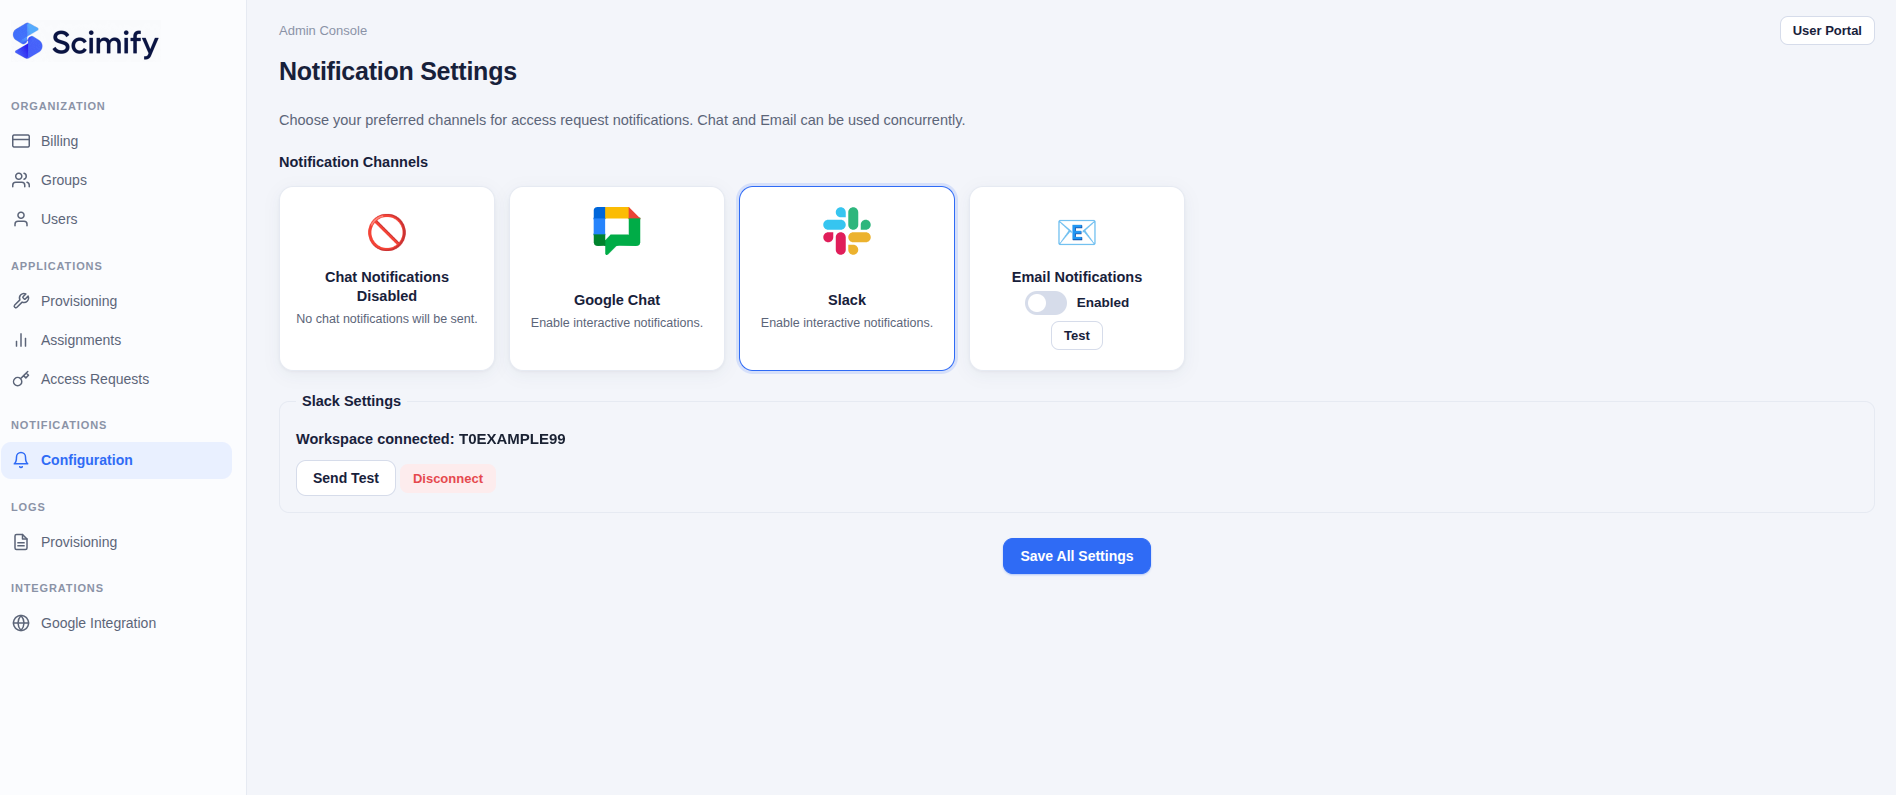Open Assignments page
Screen dimensions: 1896x795
pyautogui.click(x=116, y=340)
